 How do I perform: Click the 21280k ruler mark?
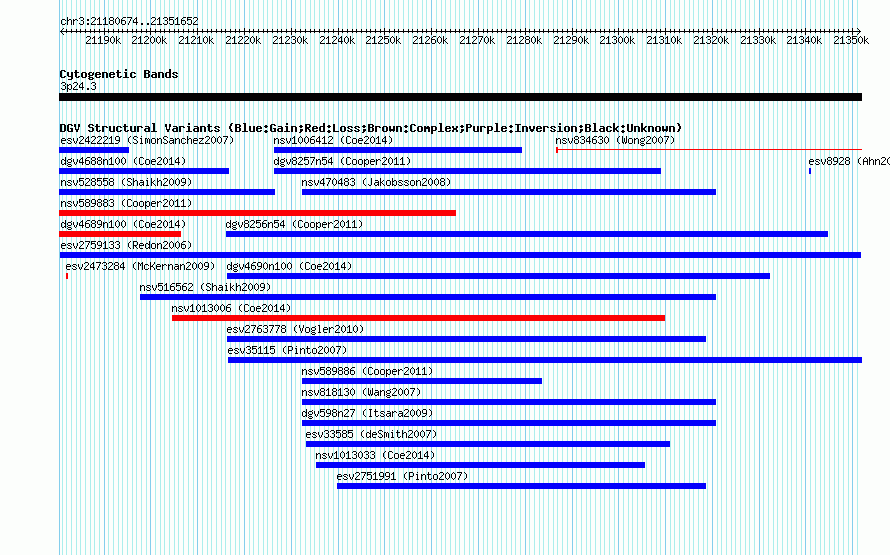(x=524, y=40)
